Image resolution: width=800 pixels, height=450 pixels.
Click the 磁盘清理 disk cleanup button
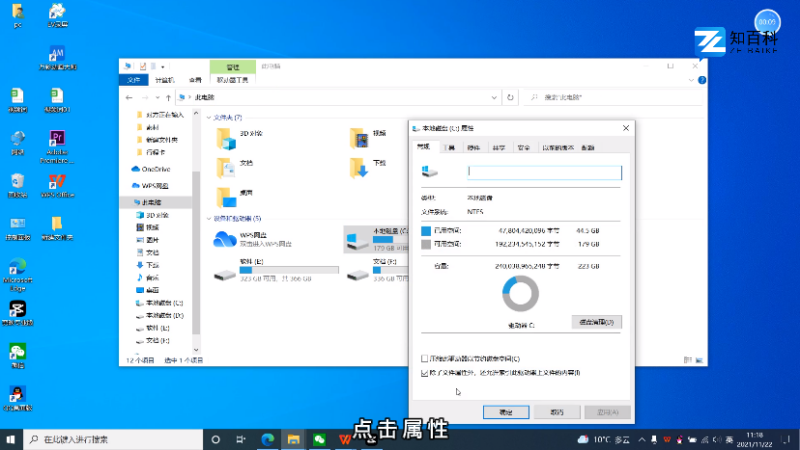coord(596,321)
